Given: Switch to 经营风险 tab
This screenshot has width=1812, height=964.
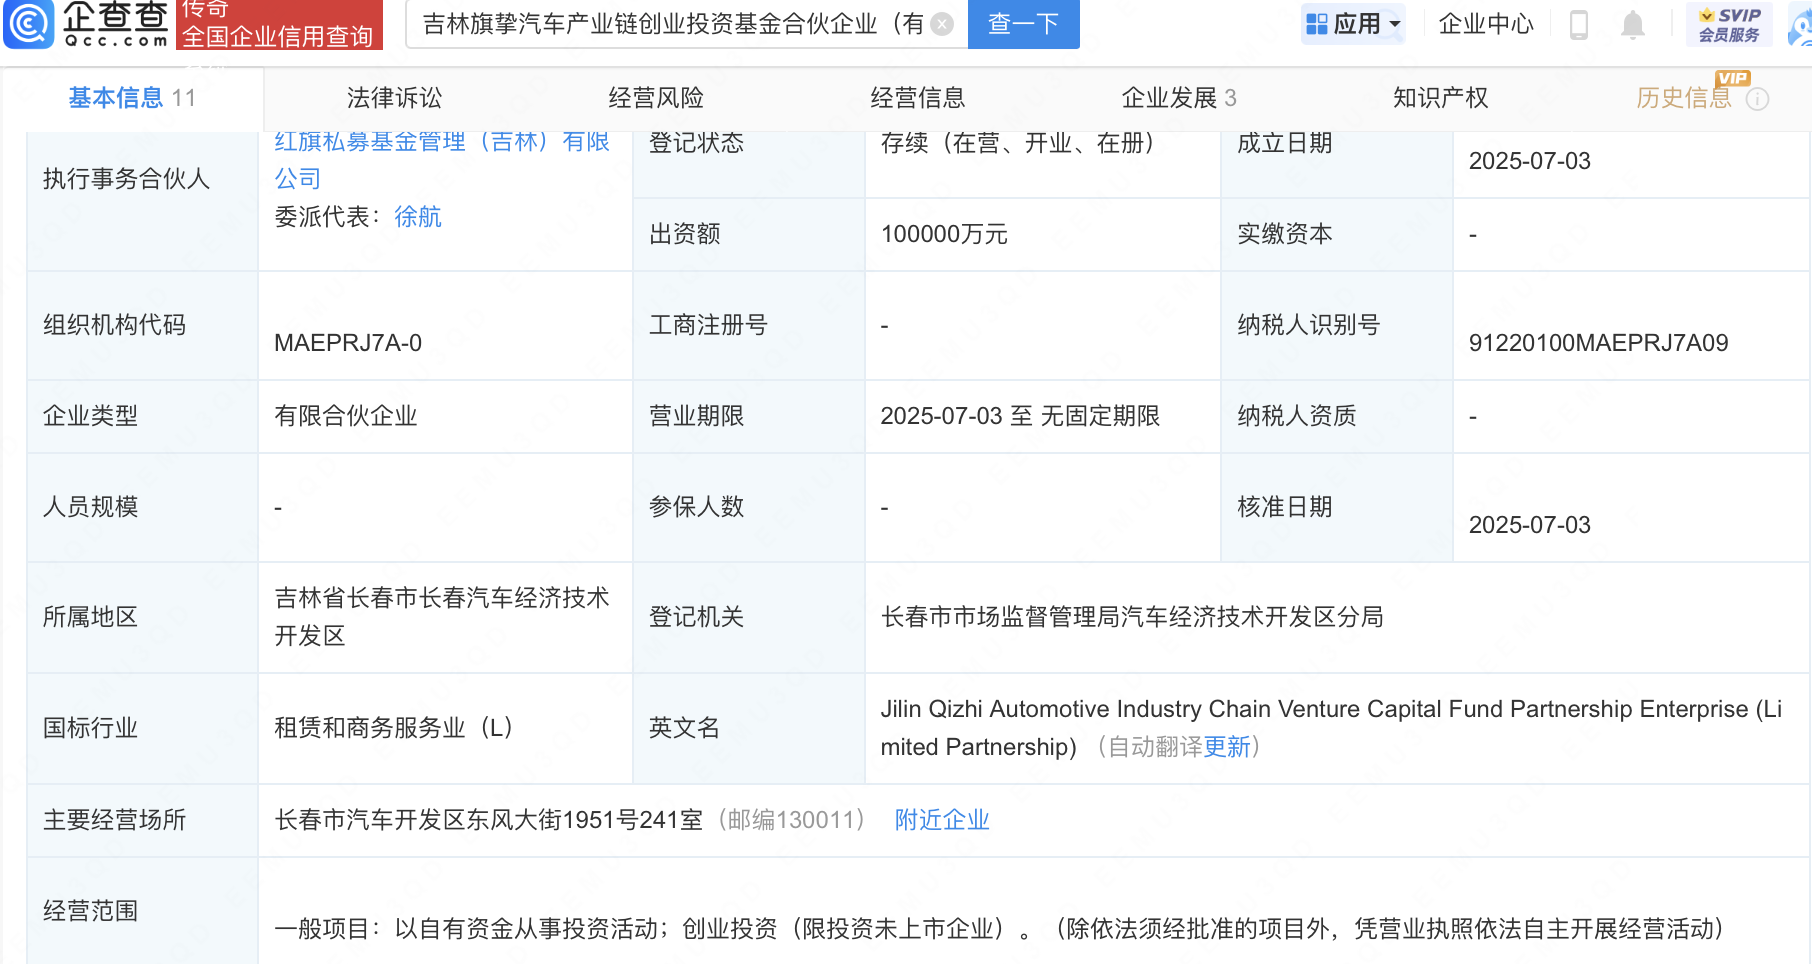Looking at the screenshot, I should 656,98.
